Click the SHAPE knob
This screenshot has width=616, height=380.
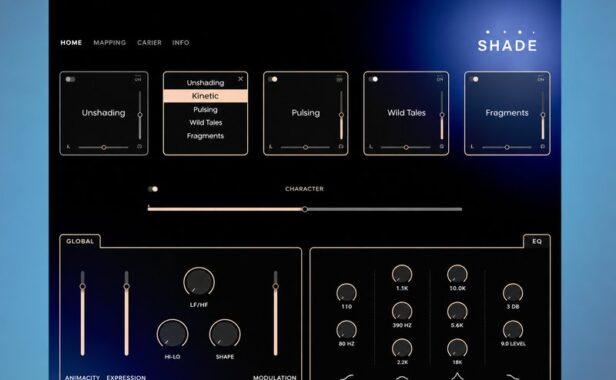[x=225, y=334]
